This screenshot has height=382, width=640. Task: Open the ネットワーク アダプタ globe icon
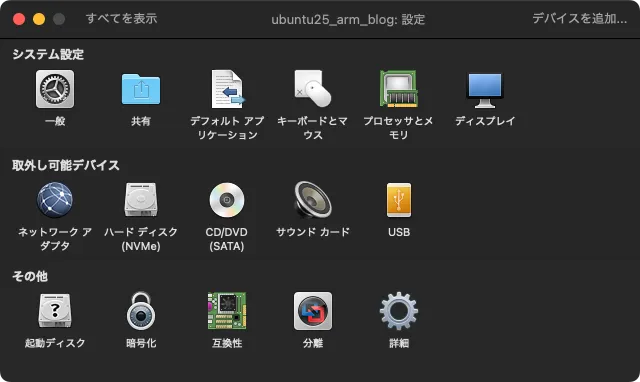(55, 200)
